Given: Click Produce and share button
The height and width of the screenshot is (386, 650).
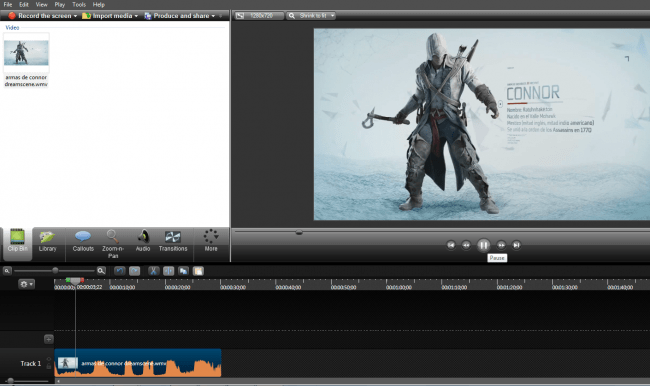Looking at the screenshot, I should [x=177, y=16].
